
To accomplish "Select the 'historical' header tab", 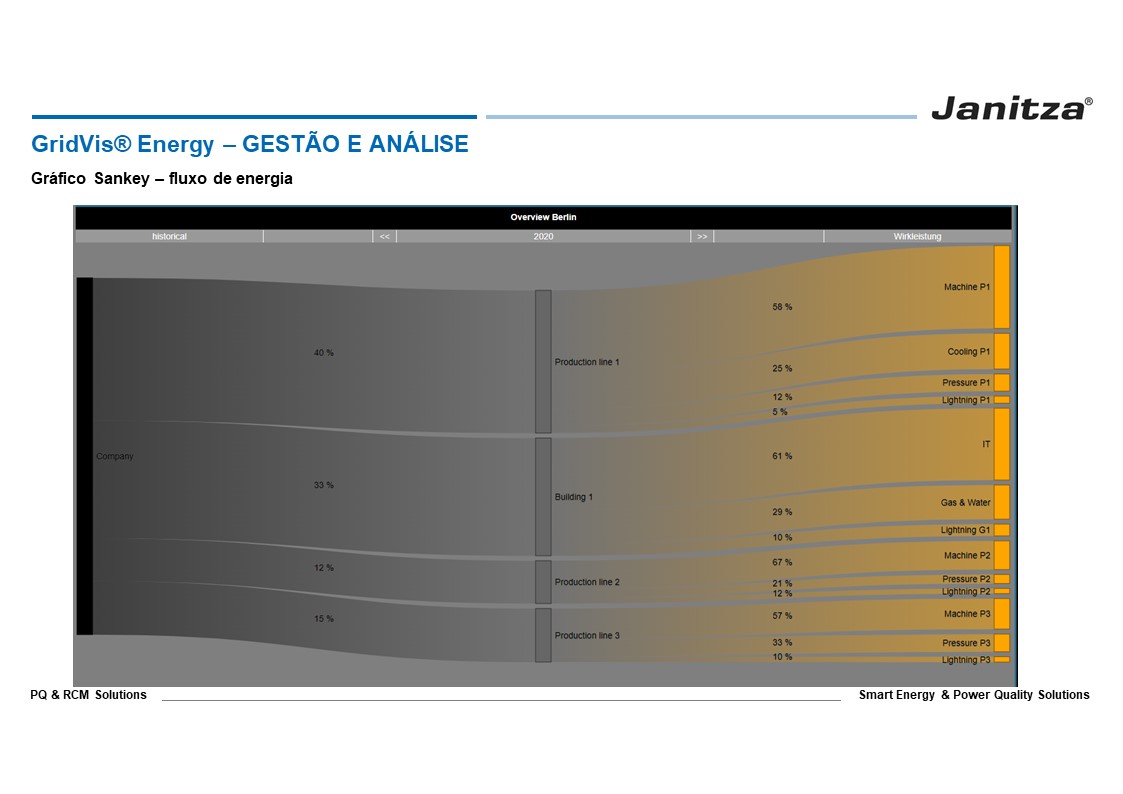I will point(169,236).
